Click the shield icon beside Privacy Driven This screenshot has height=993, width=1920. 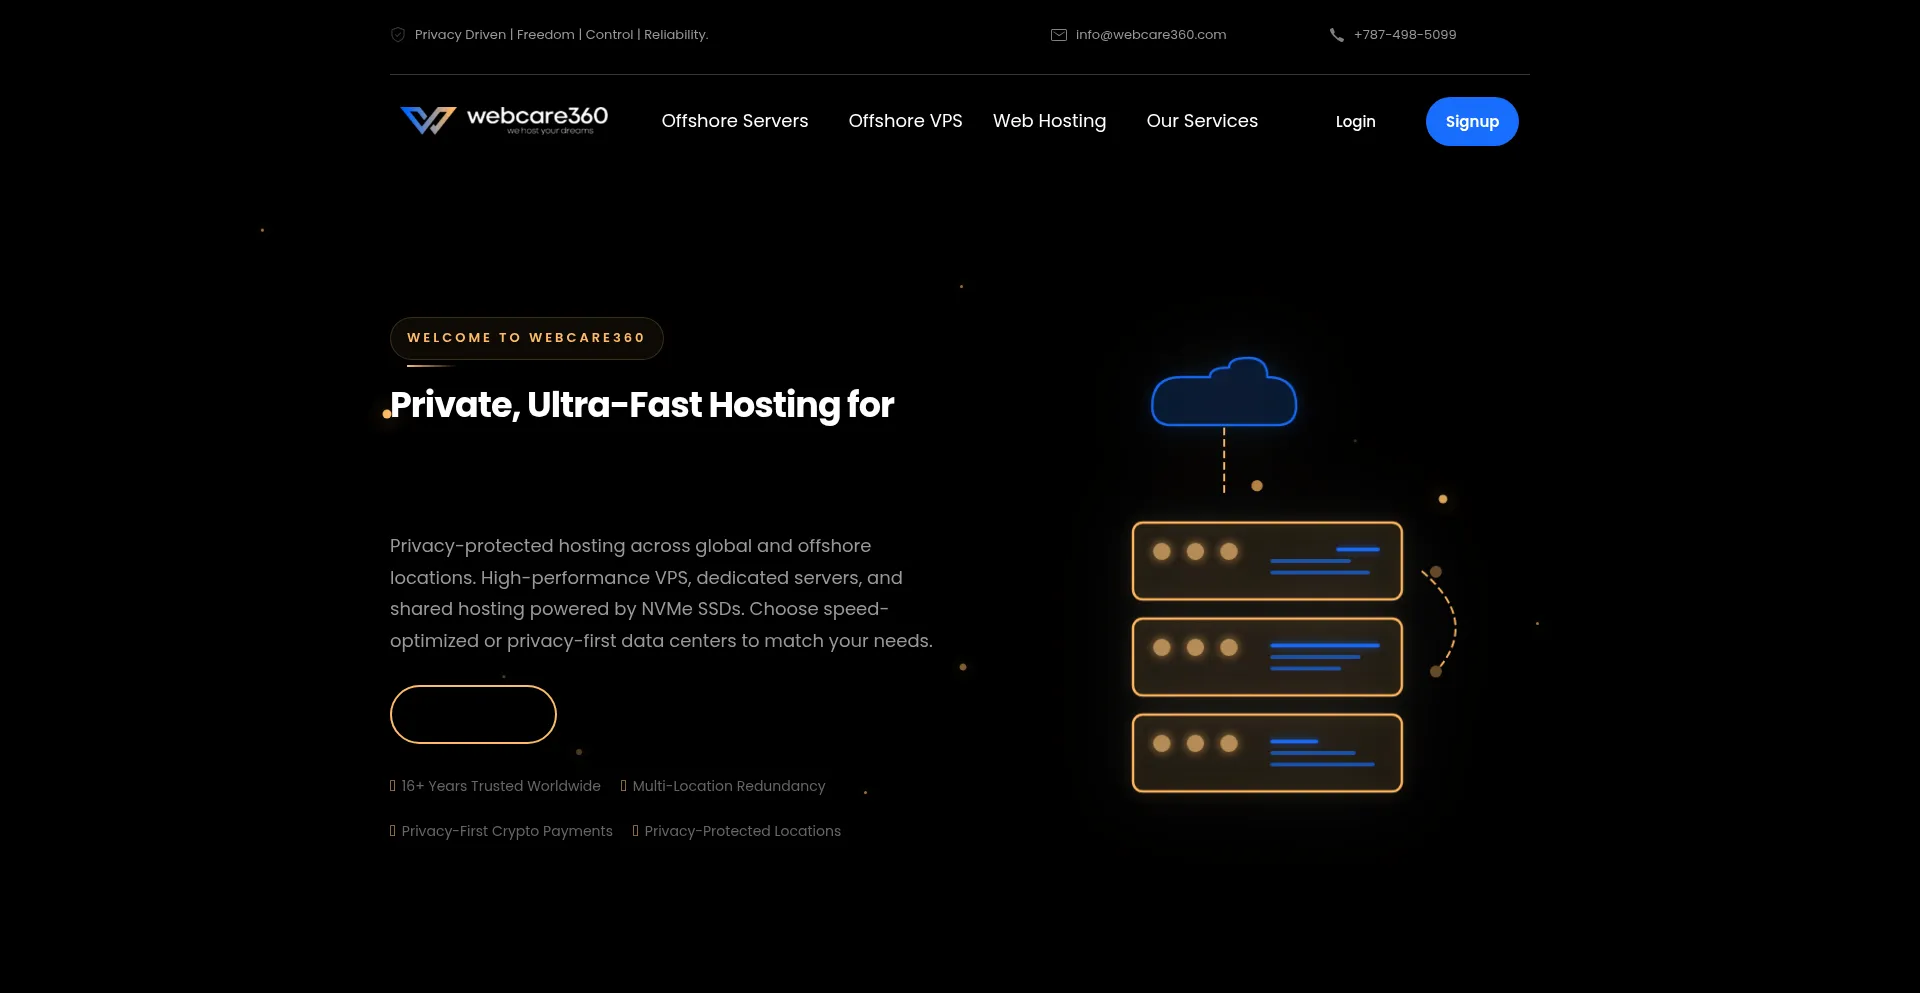pyautogui.click(x=397, y=35)
